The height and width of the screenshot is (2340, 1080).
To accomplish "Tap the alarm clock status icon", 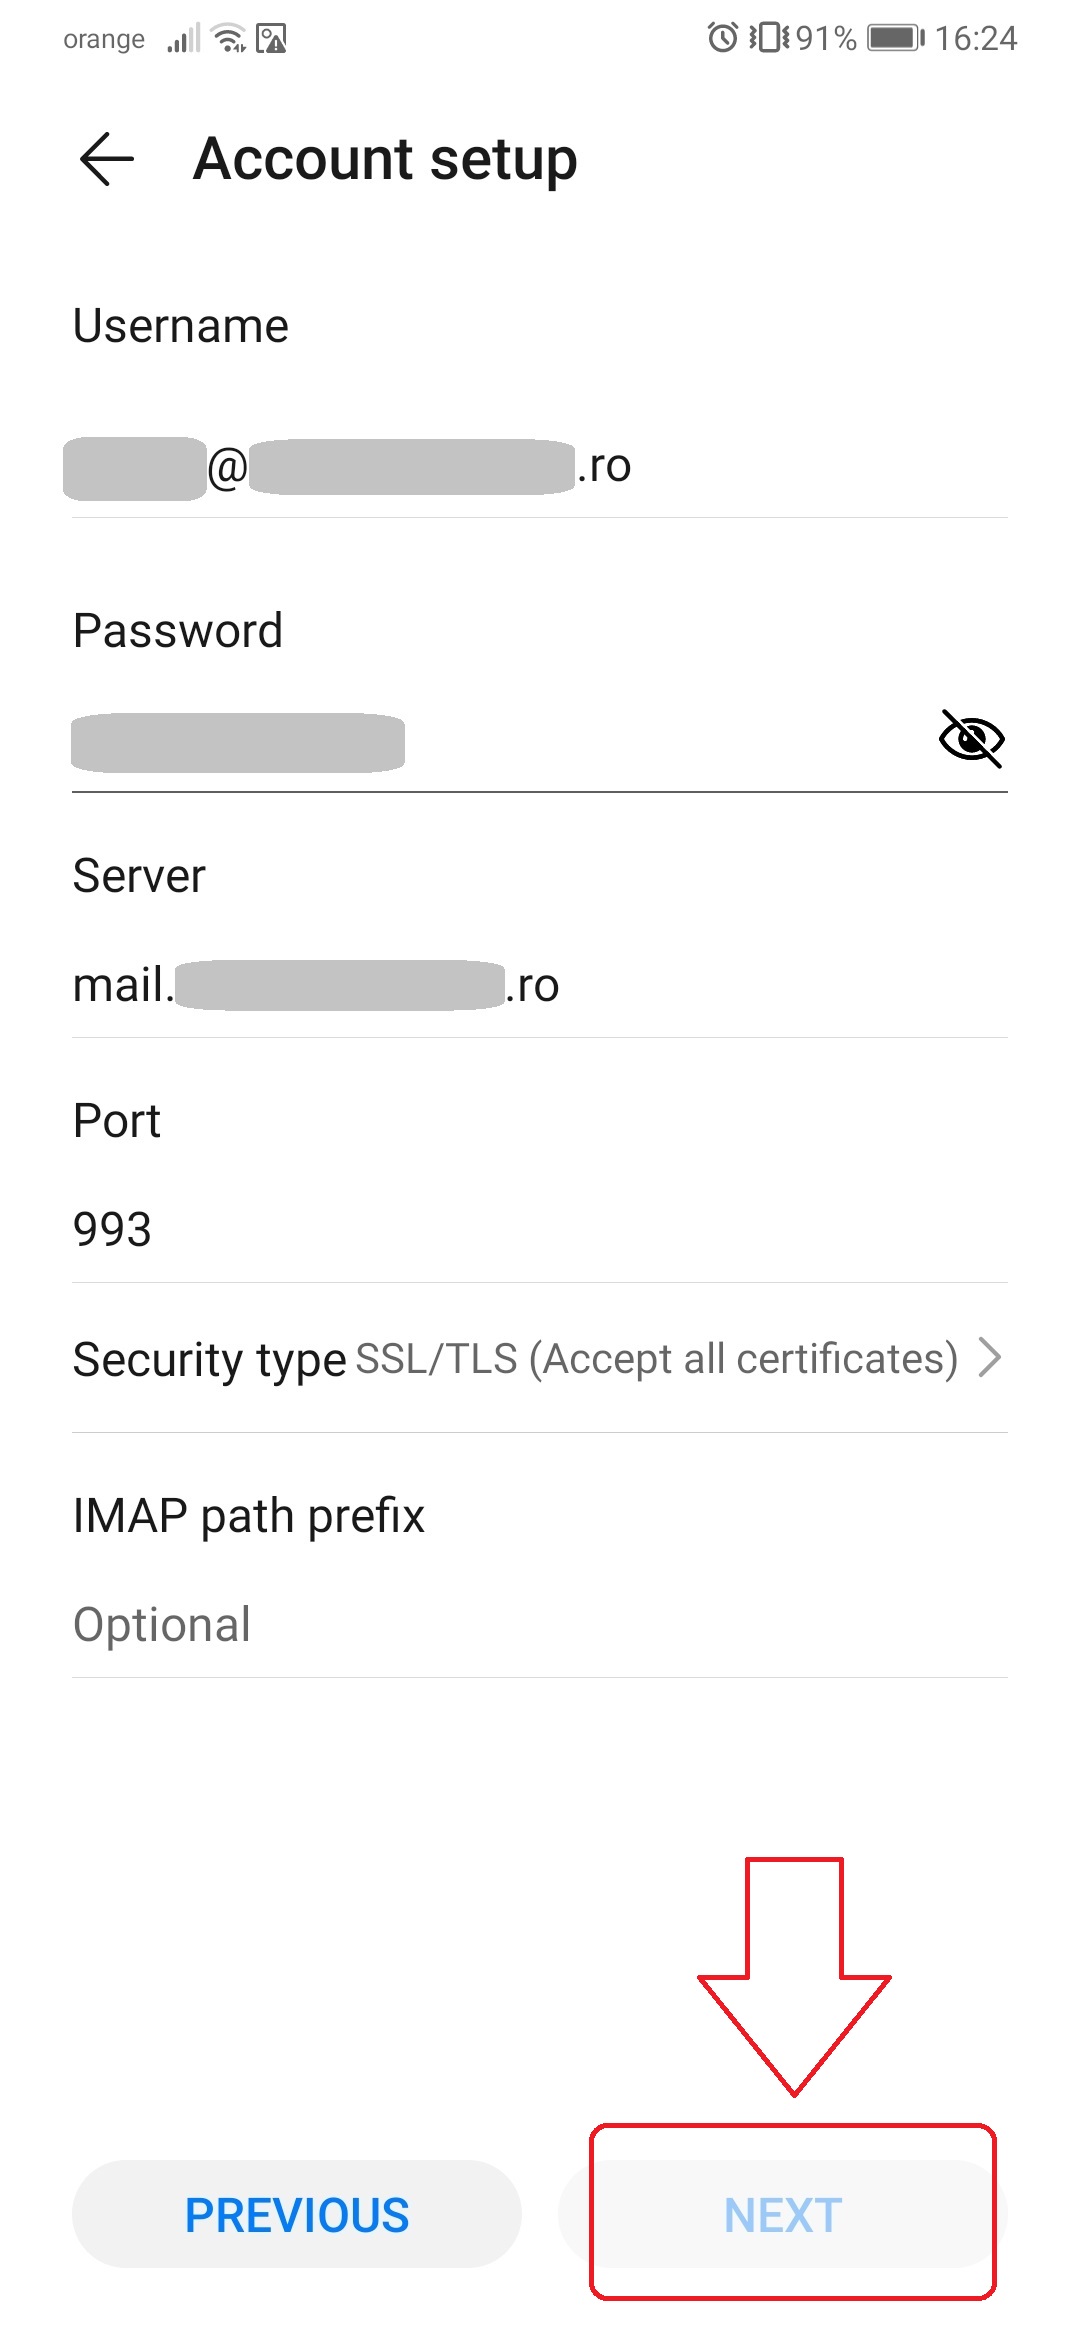I will click(722, 38).
